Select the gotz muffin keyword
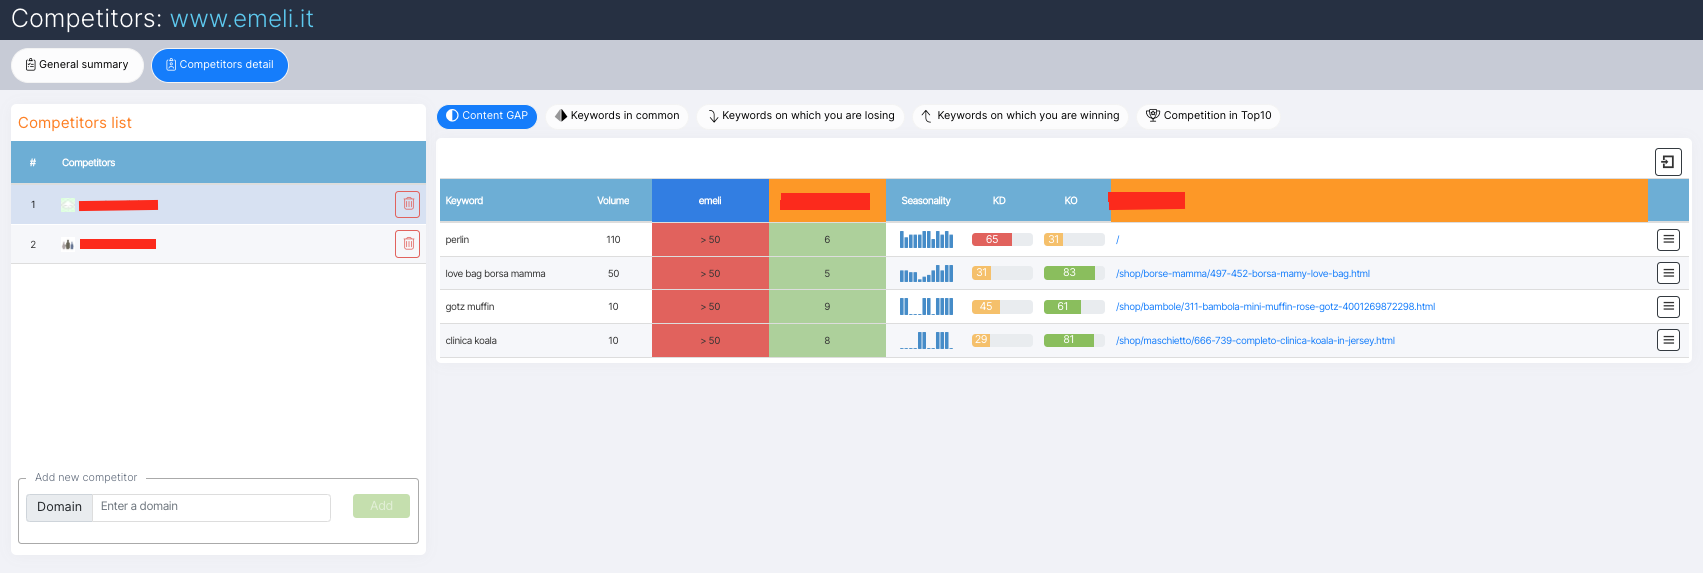The height and width of the screenshot is (573, 1703). click(470, 307)
